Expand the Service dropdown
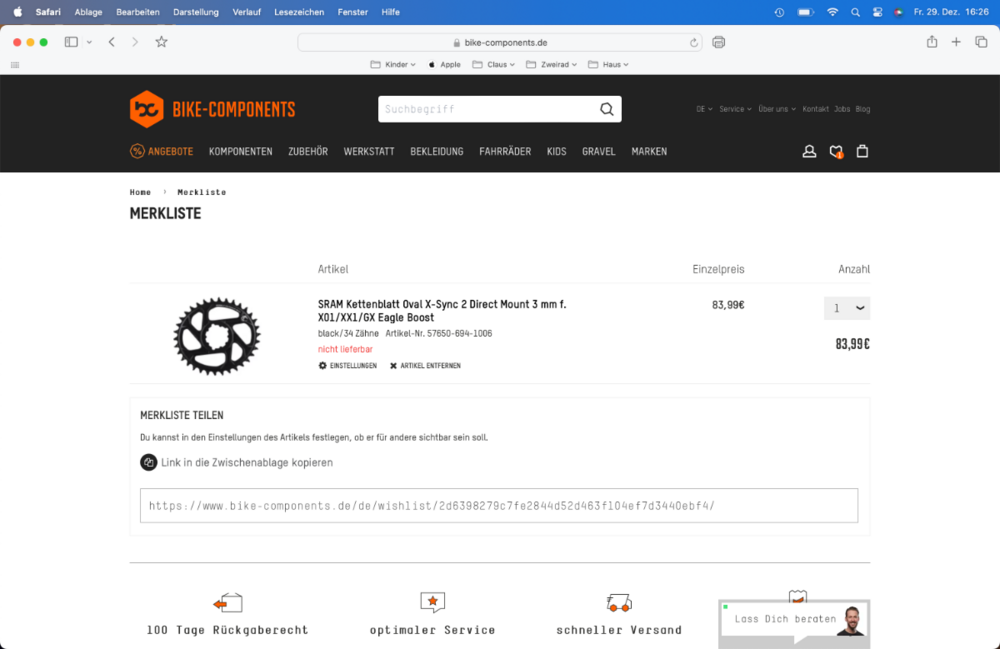1000x649 pixels. tap(735, 109)
